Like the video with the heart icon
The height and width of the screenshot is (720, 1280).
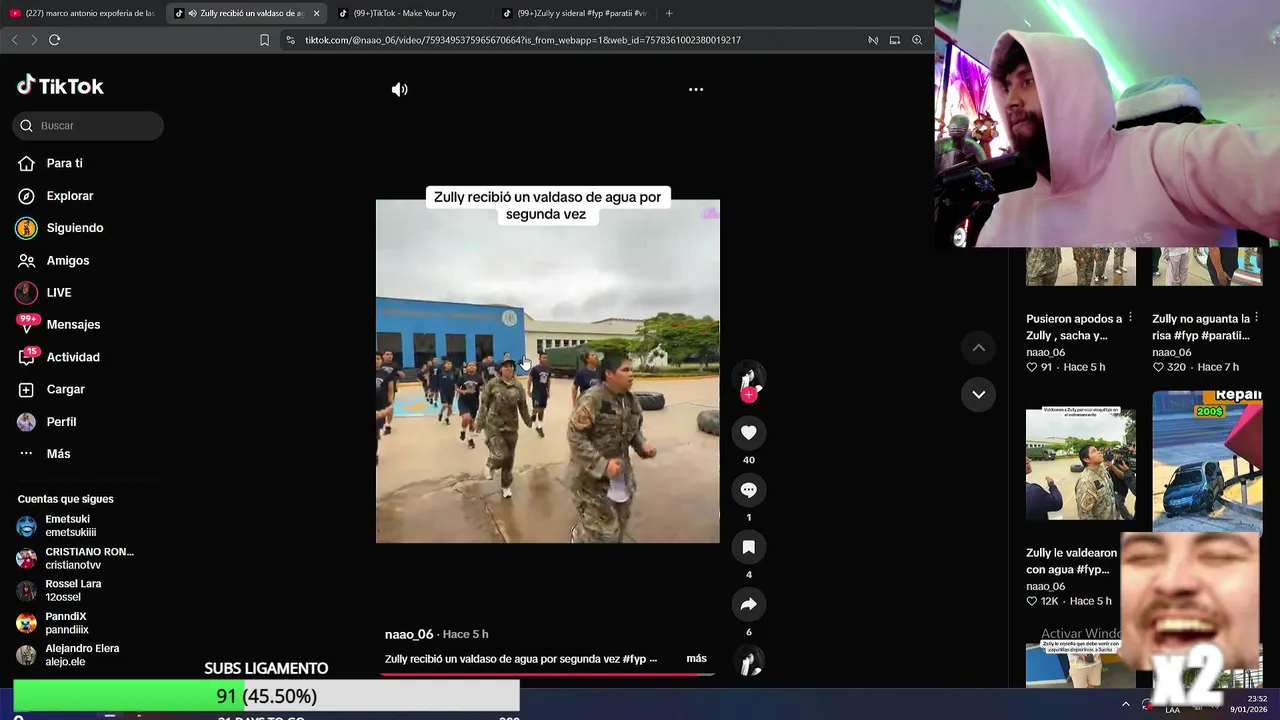tap(748, 432)
